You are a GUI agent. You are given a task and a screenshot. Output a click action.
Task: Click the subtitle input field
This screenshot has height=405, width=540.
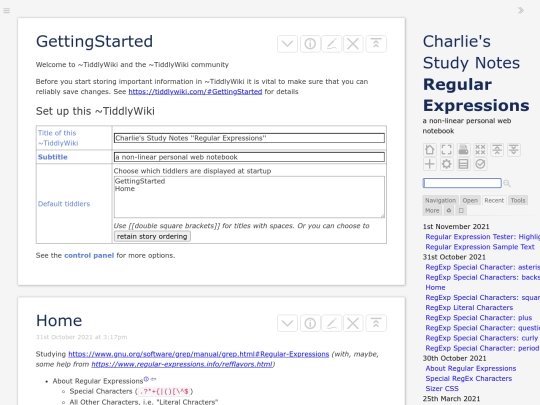(249, 157)
